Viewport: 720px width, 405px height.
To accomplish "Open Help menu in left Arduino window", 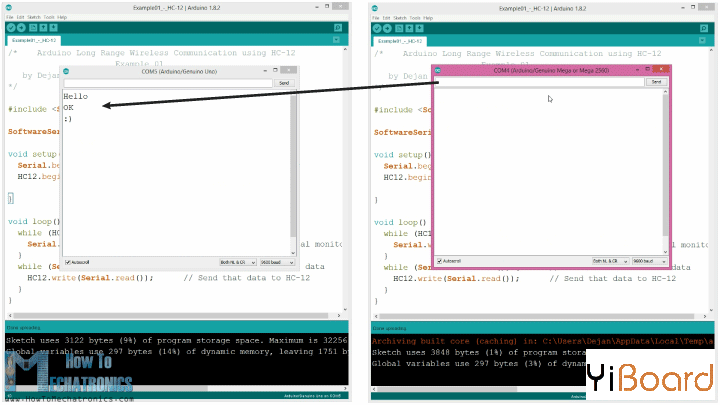I will click(x=62, y=17).
